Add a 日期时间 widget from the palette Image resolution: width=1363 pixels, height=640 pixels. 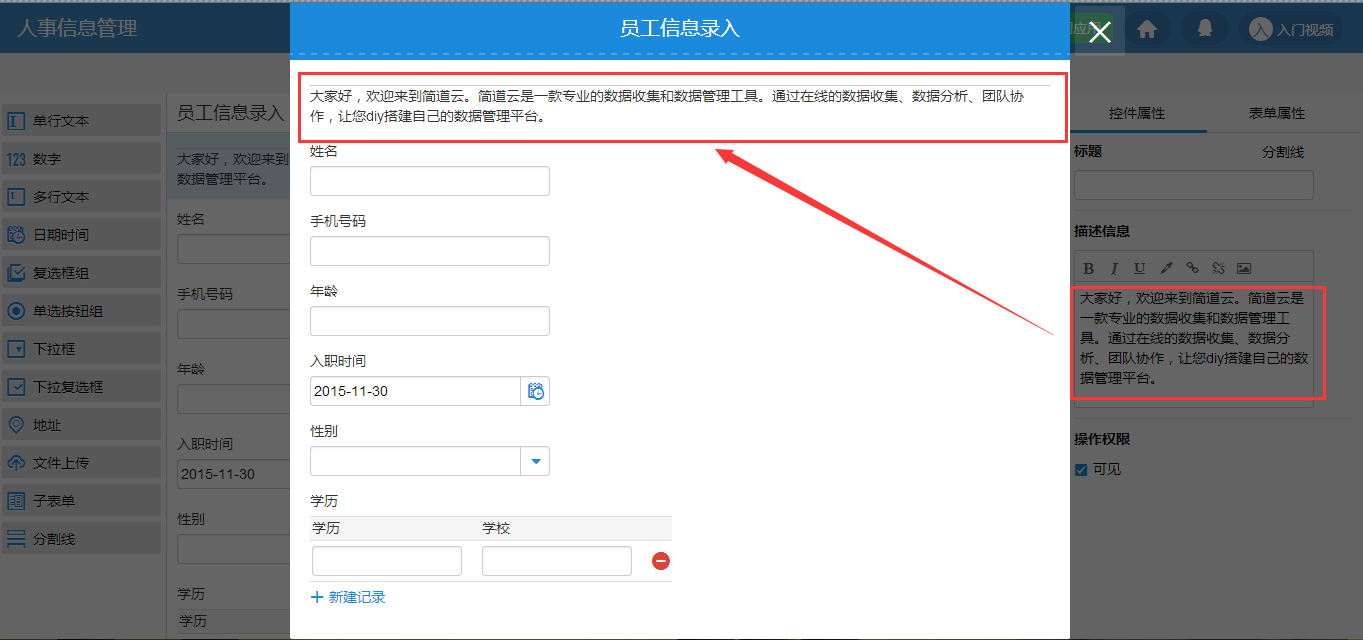coord(81,235)
